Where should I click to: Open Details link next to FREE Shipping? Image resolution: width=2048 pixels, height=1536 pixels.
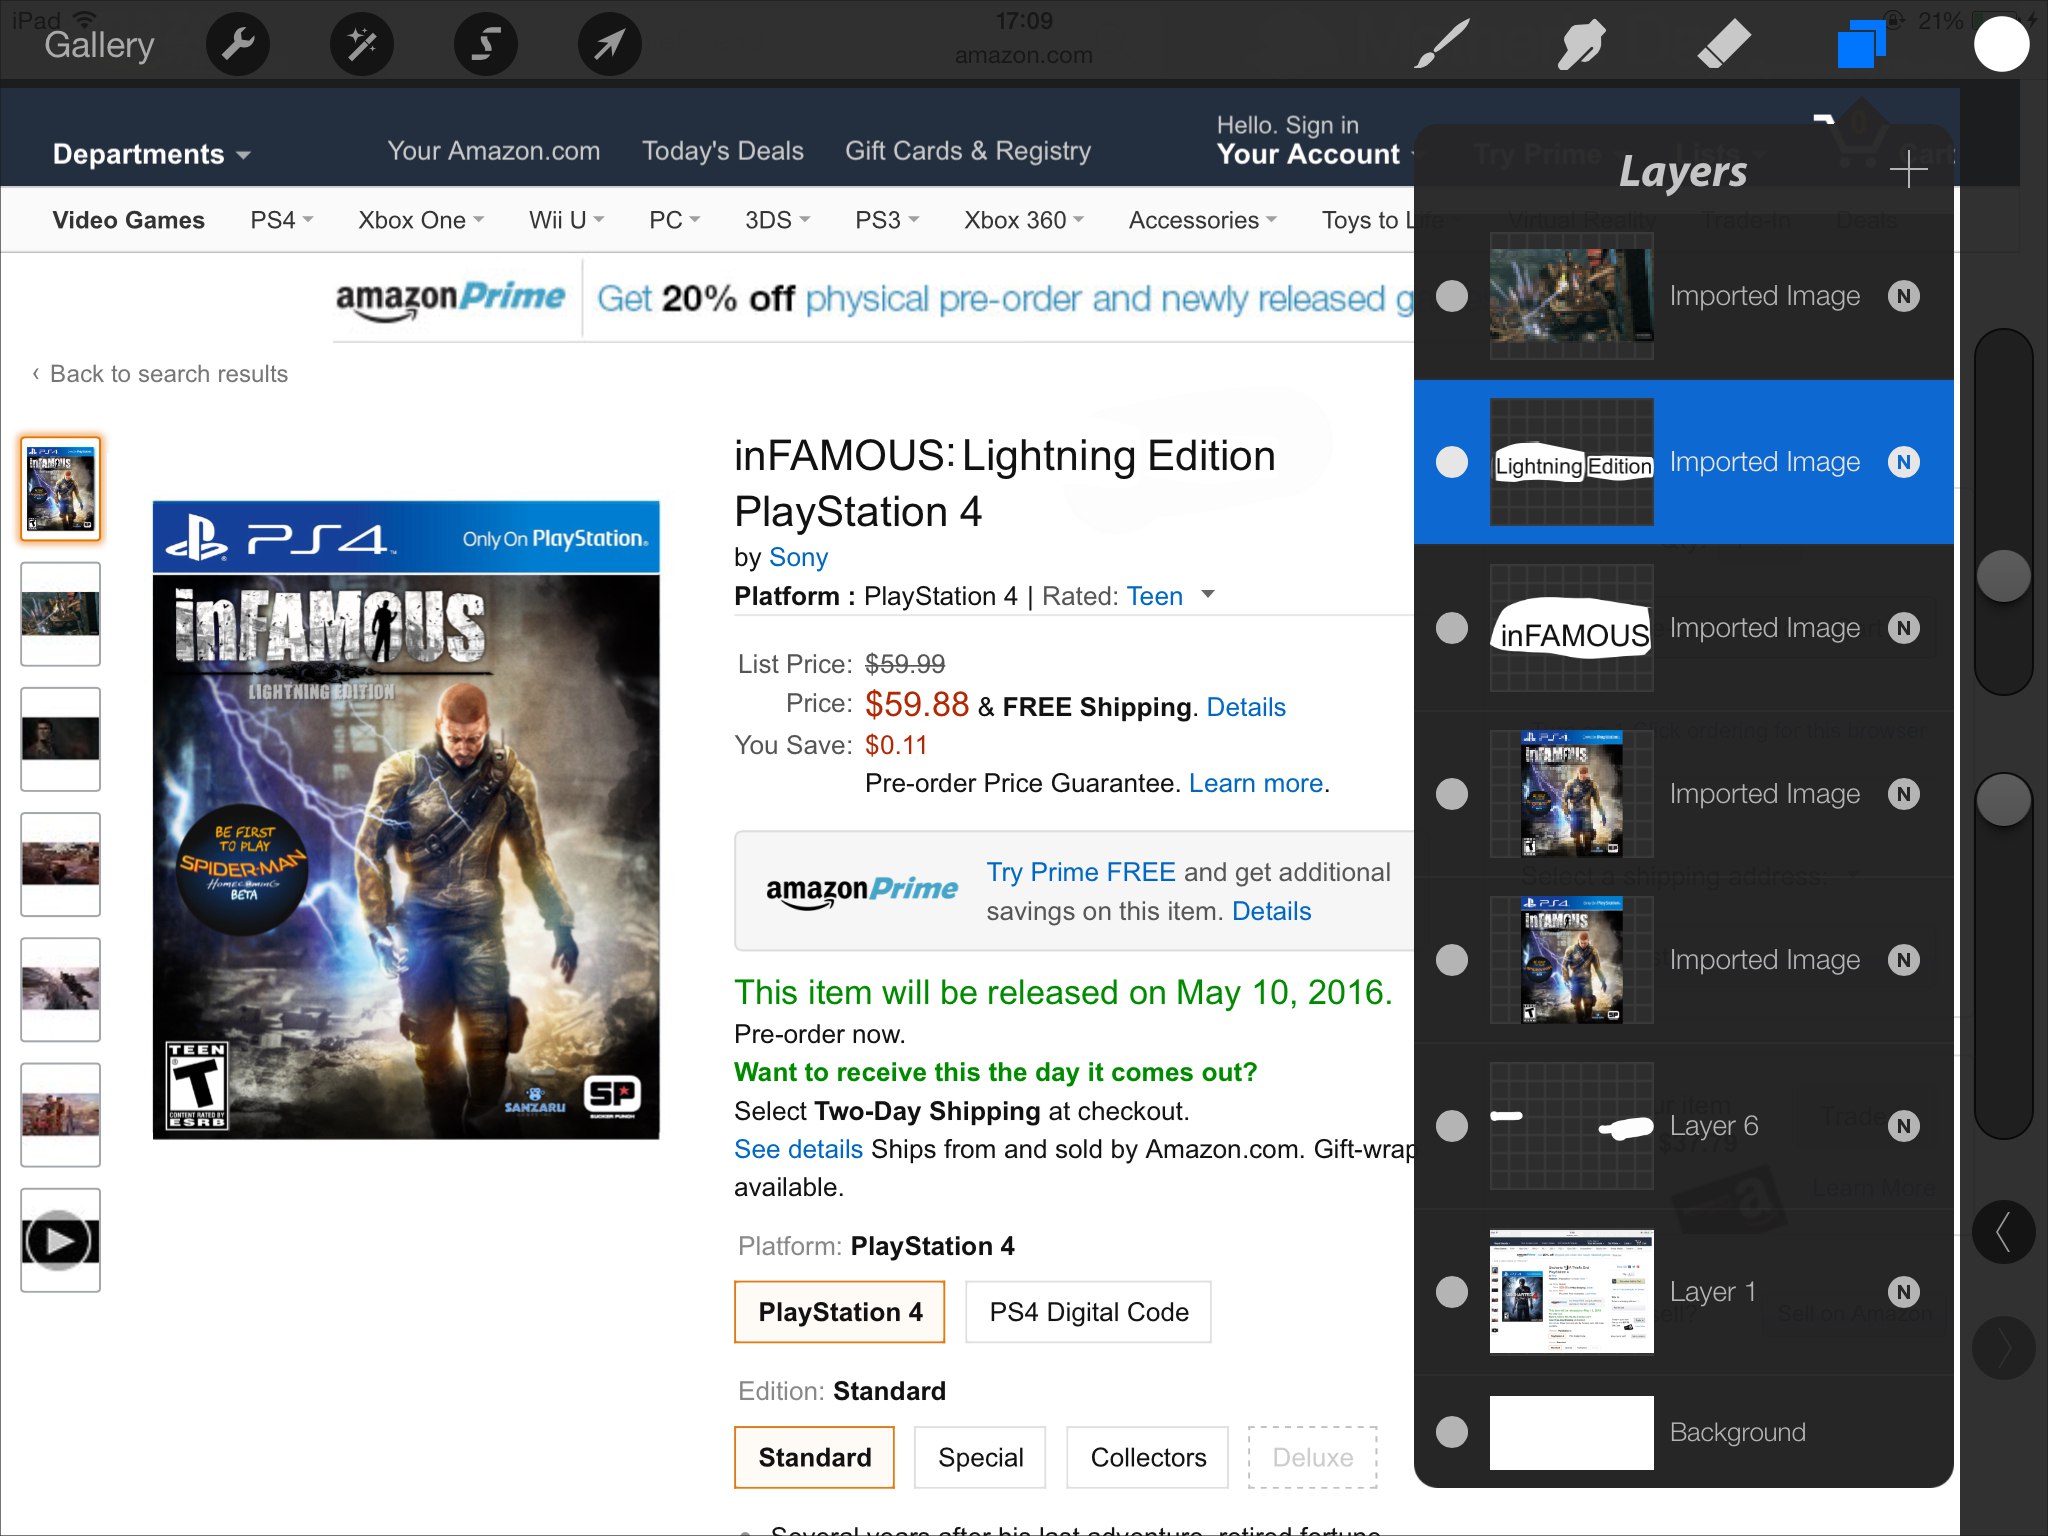pos(1246,707)
